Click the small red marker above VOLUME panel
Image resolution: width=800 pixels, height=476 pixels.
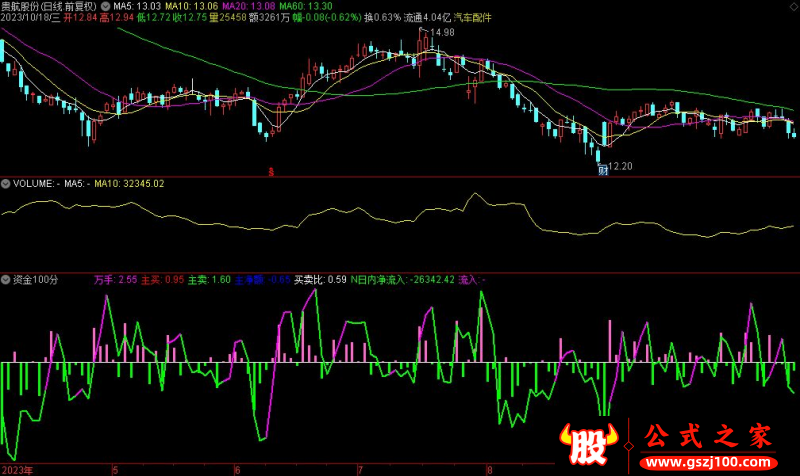271,171
